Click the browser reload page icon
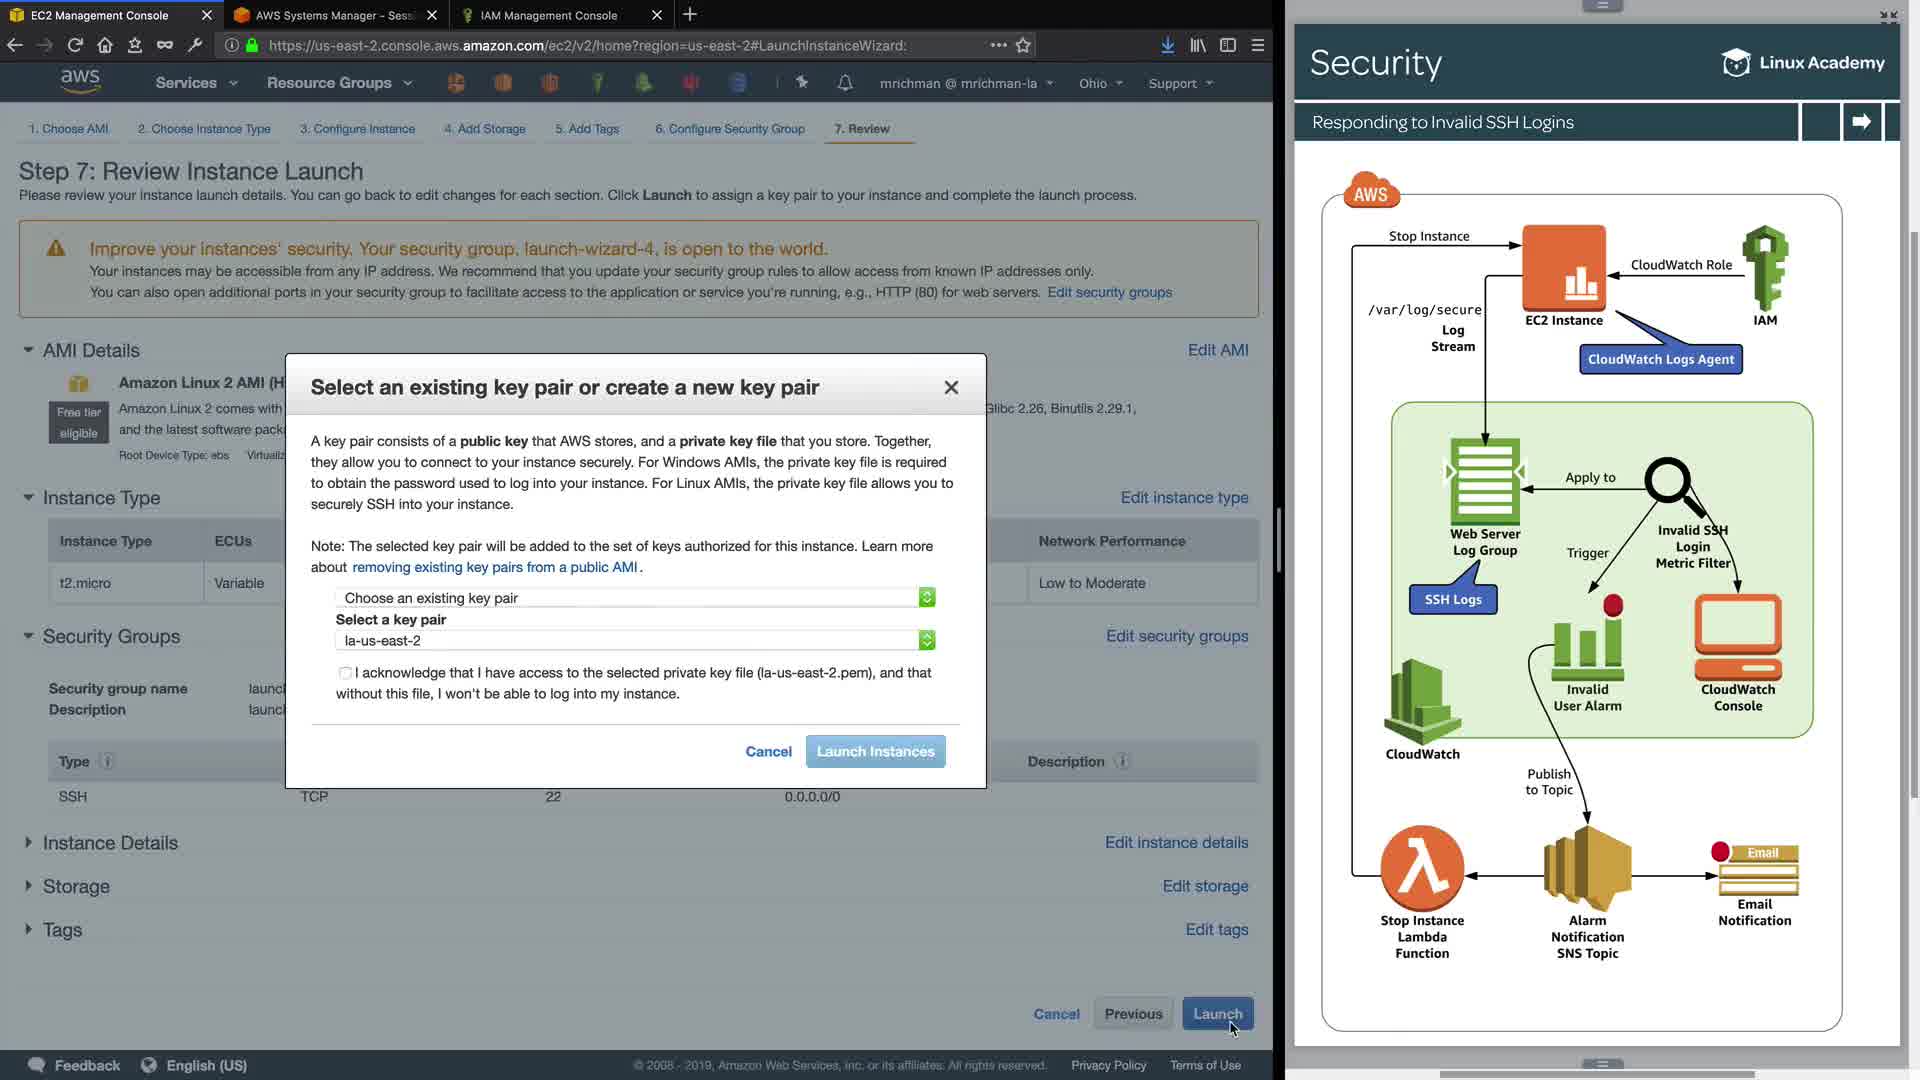 [75, 45]
